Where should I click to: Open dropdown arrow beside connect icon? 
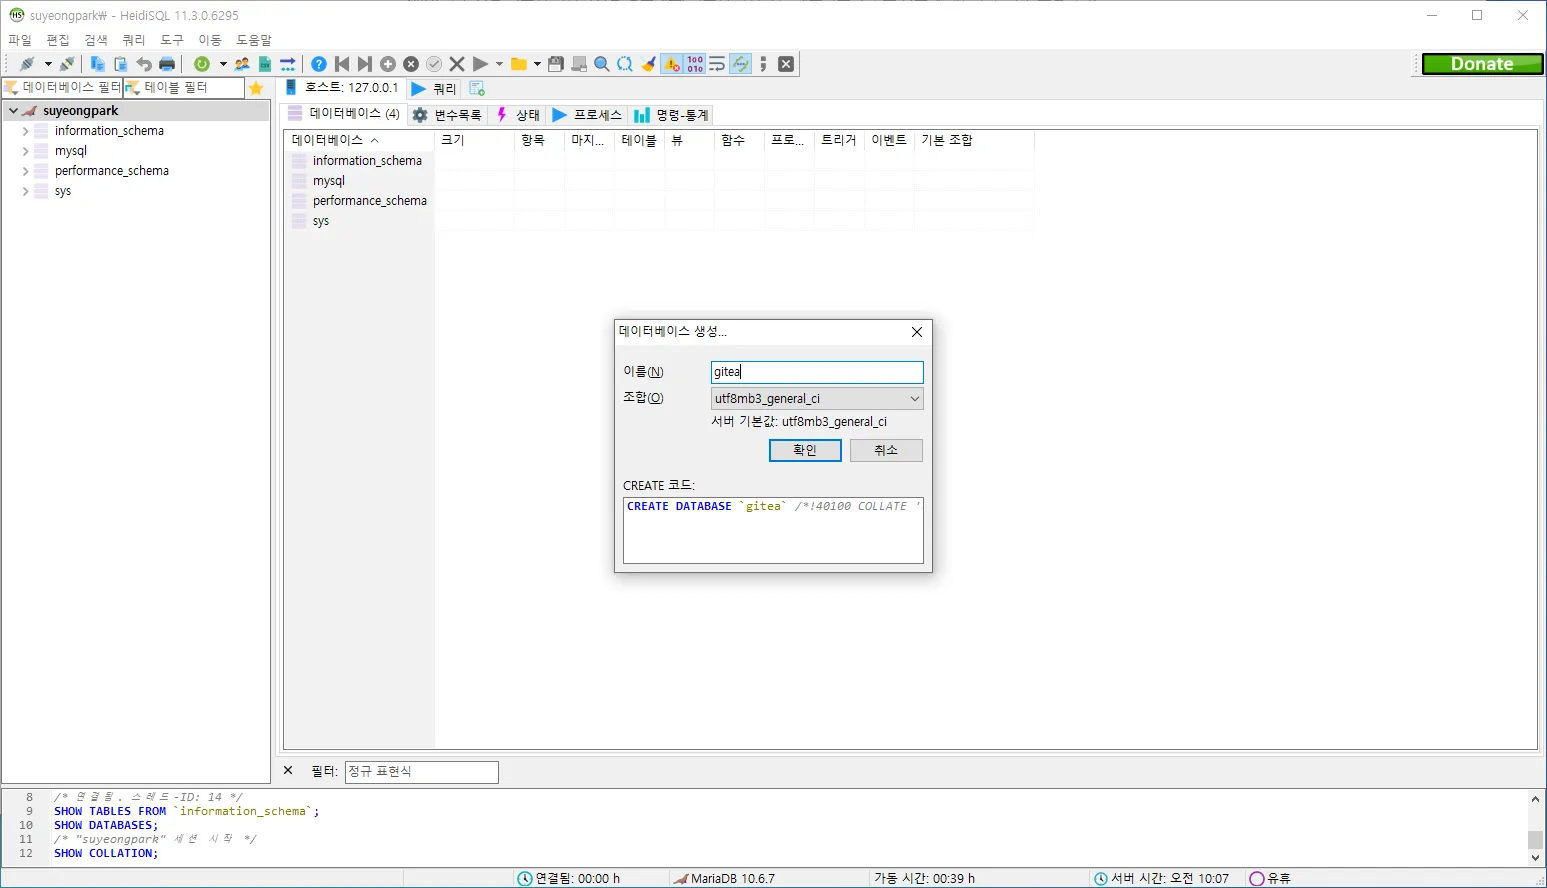(x=47, y=64)
